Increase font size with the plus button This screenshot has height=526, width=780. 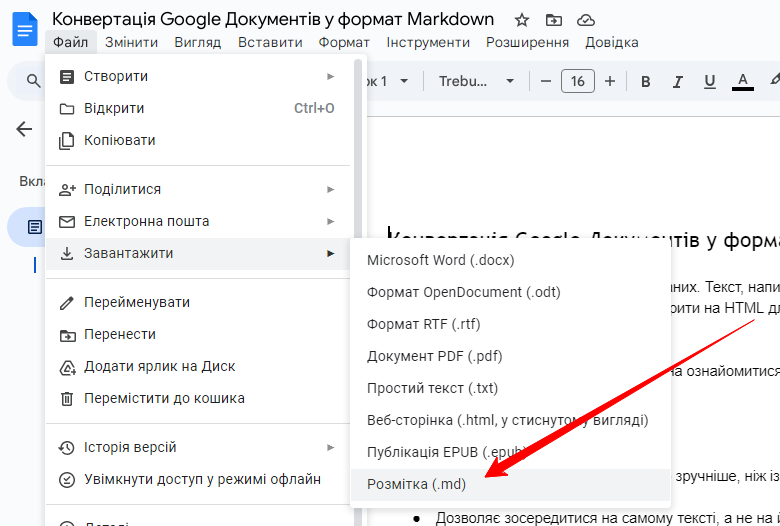610,81
